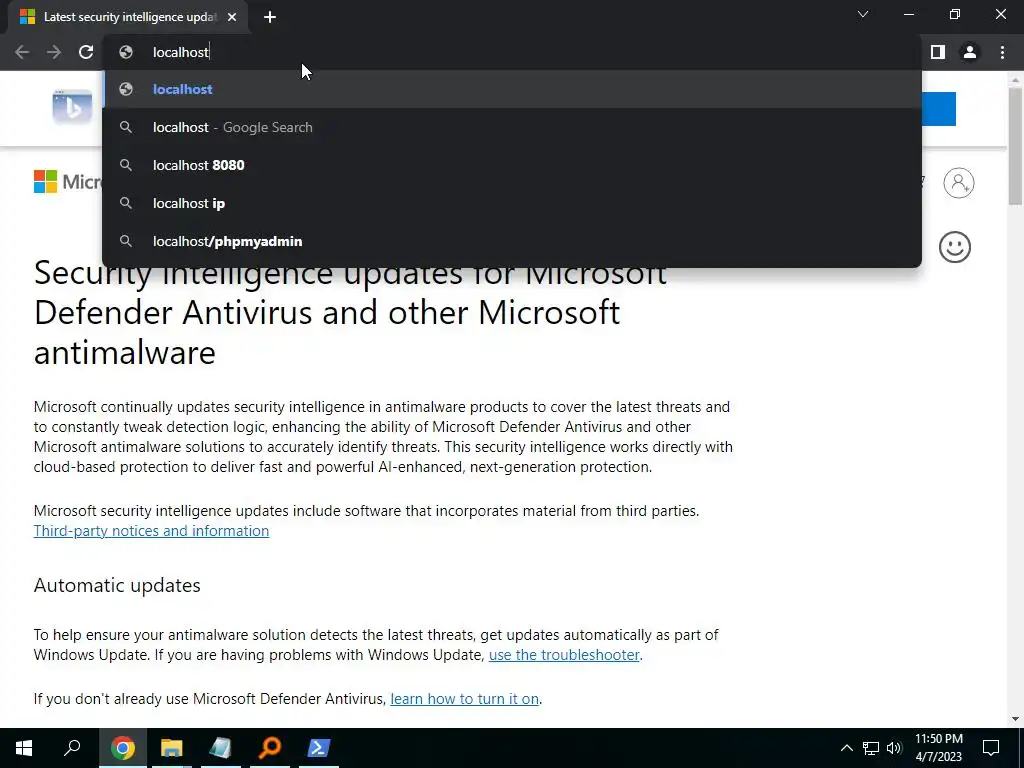Reload the page with the refresh icon
The image size is (1024, 768).
(86, 52)
